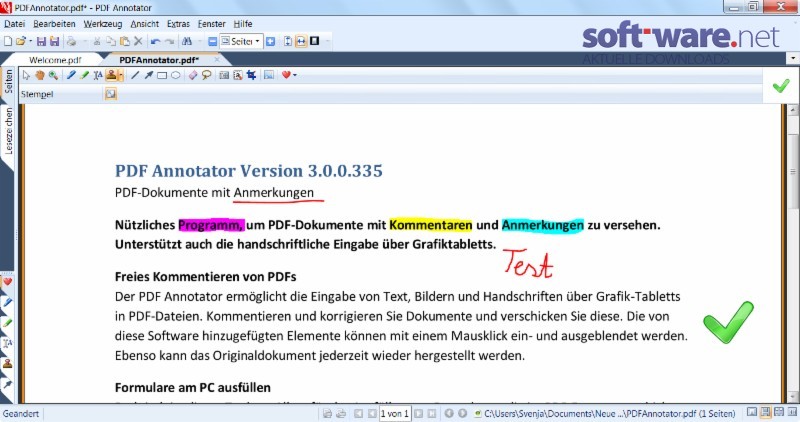This screenshot has height=422, width=800.
Task: Save the document with the first disk icon
Action: coord(41,41)
